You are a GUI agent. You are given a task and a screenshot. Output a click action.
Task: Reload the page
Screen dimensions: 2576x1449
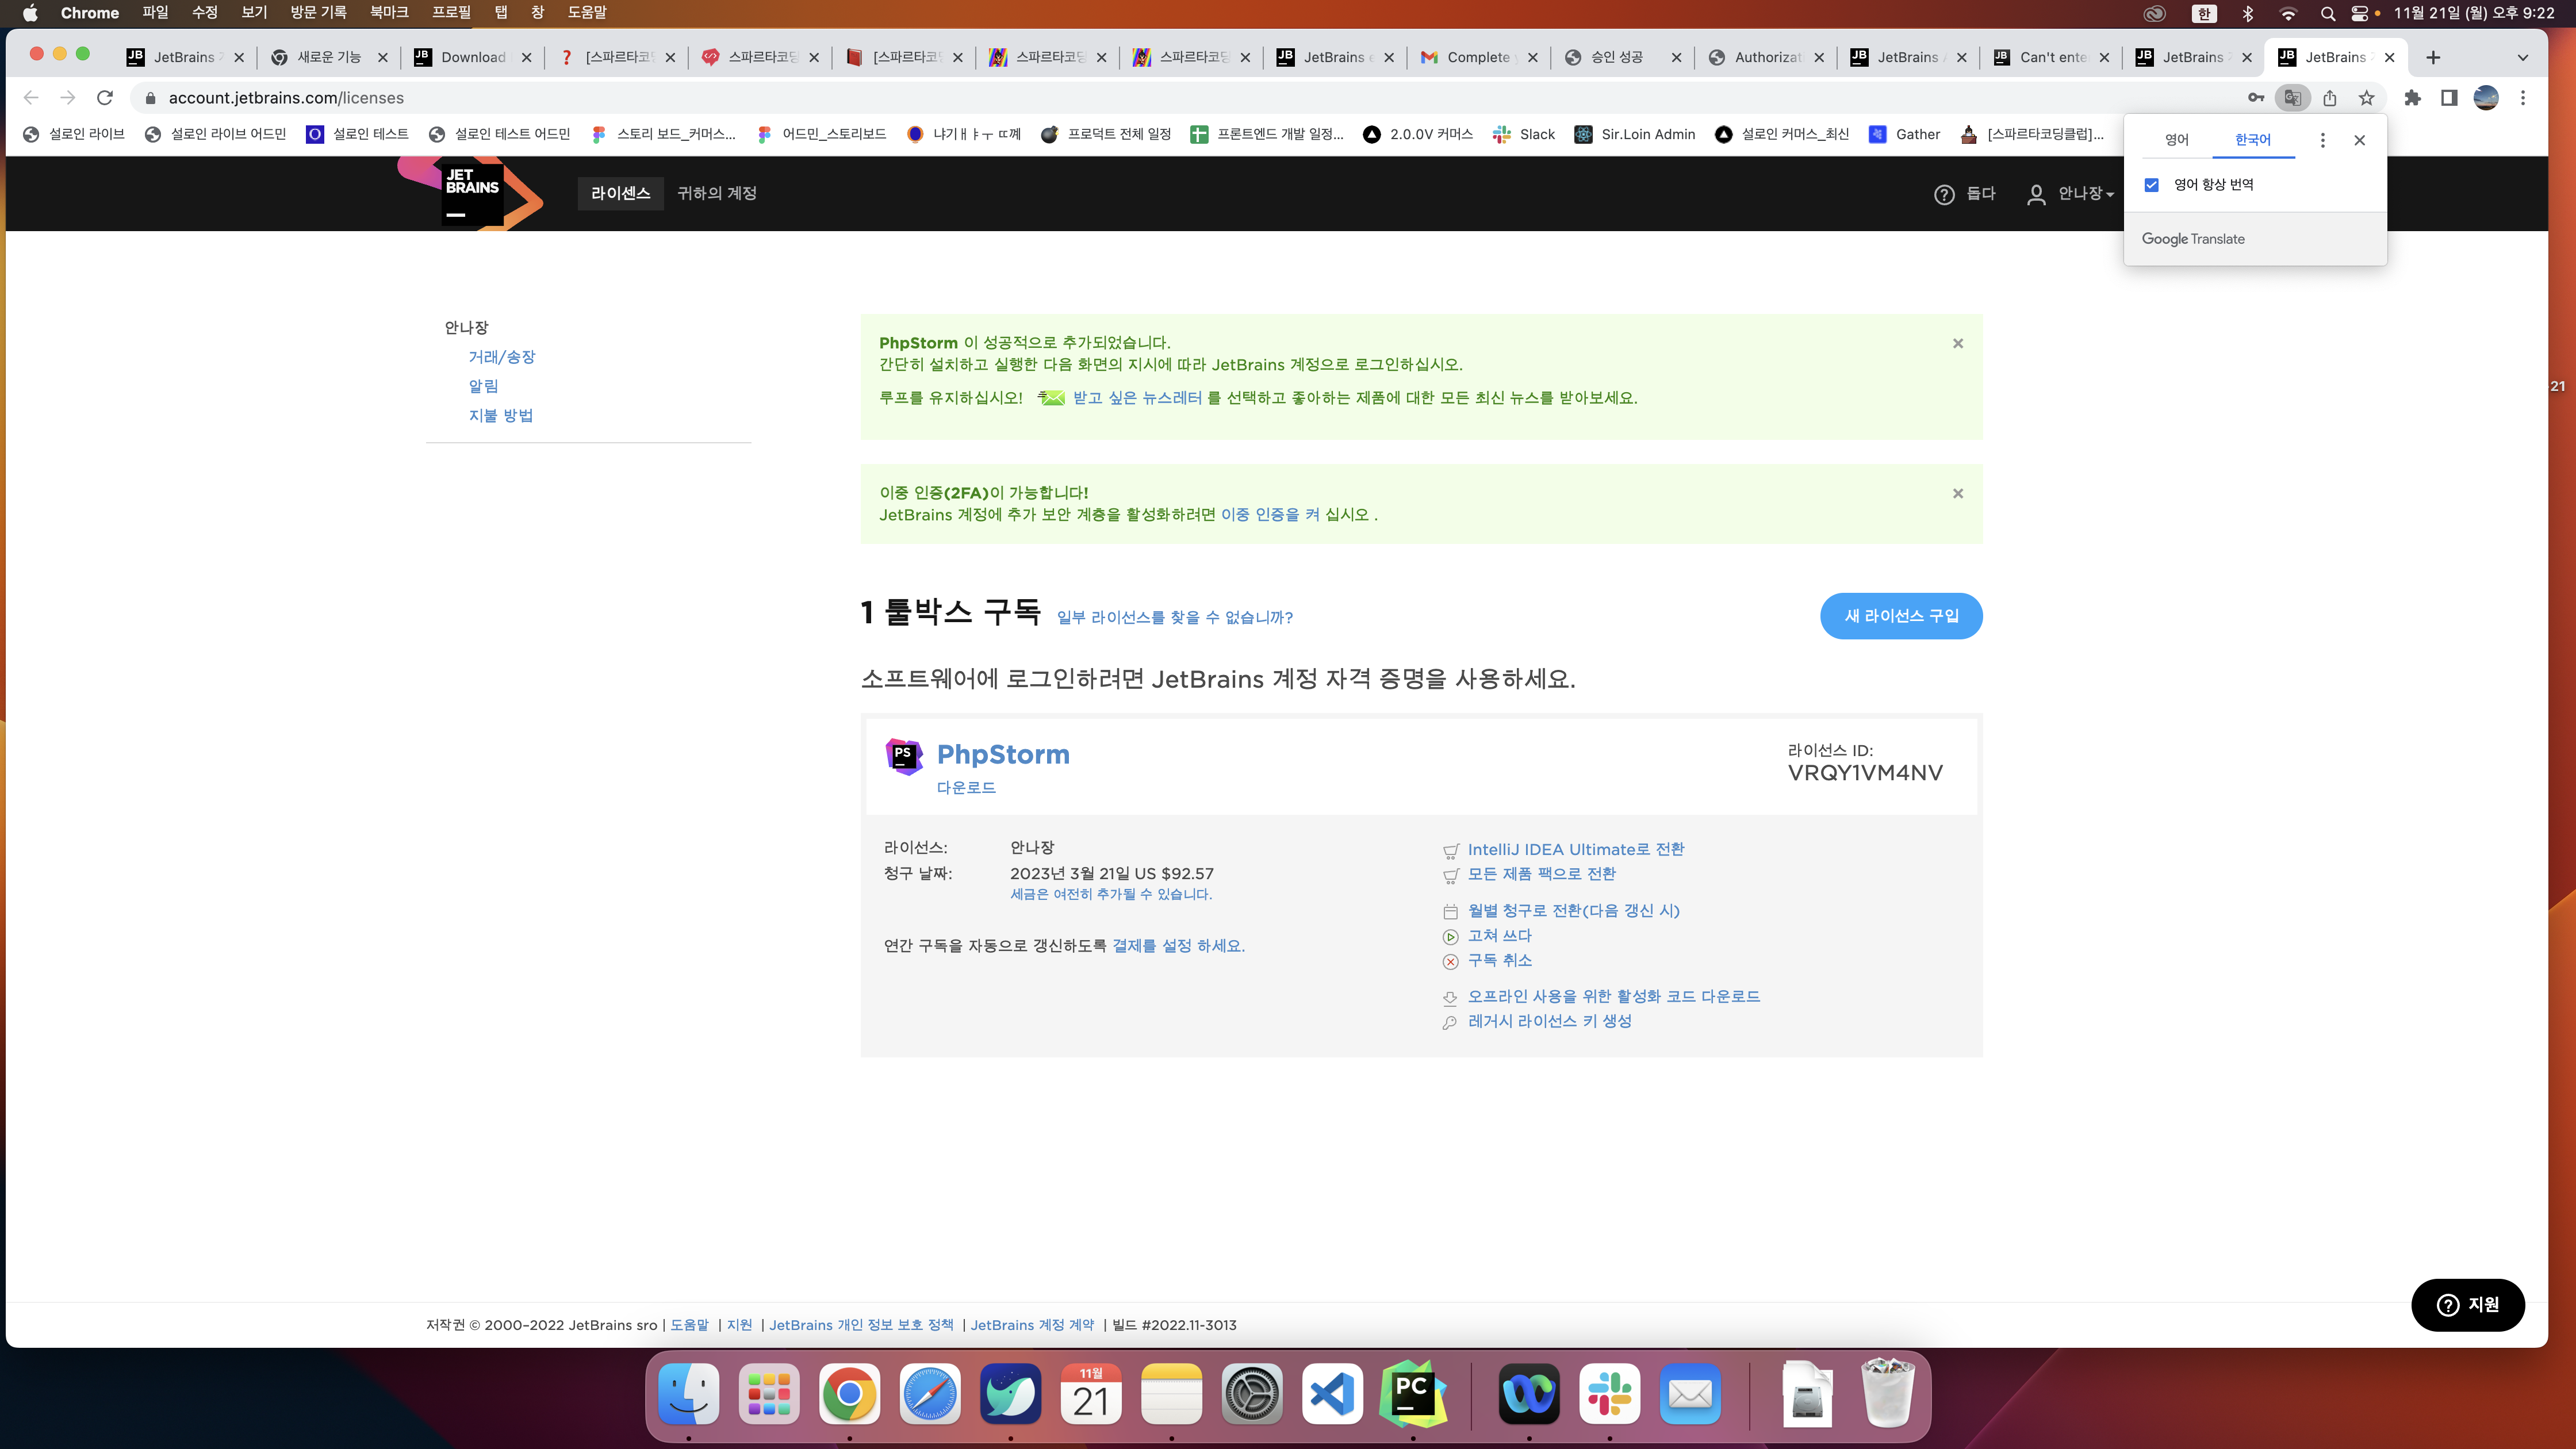[x=105, y=98]
